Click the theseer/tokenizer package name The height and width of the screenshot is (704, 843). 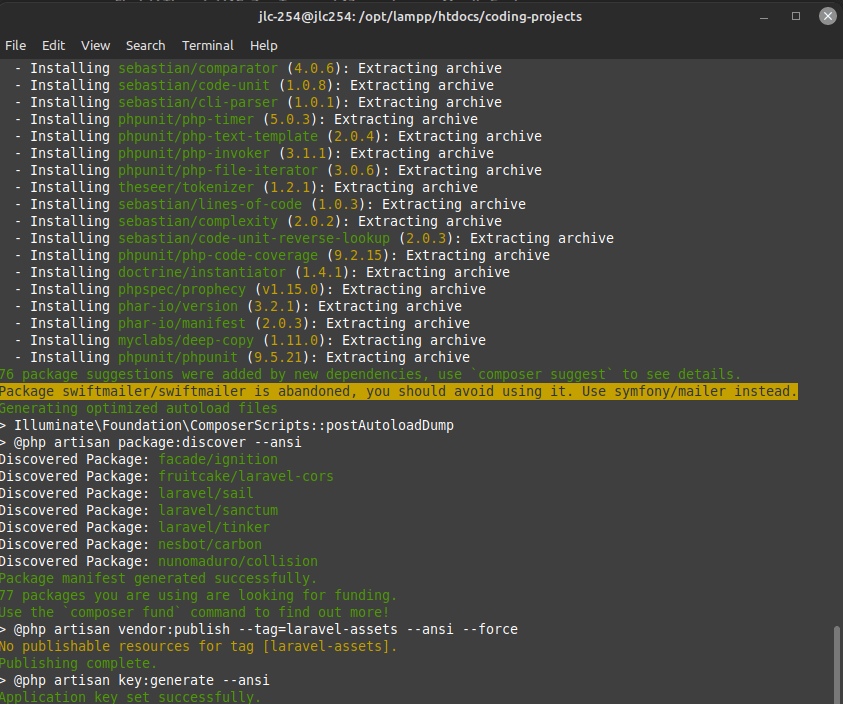pyautogui.click(x=186, y=187)
